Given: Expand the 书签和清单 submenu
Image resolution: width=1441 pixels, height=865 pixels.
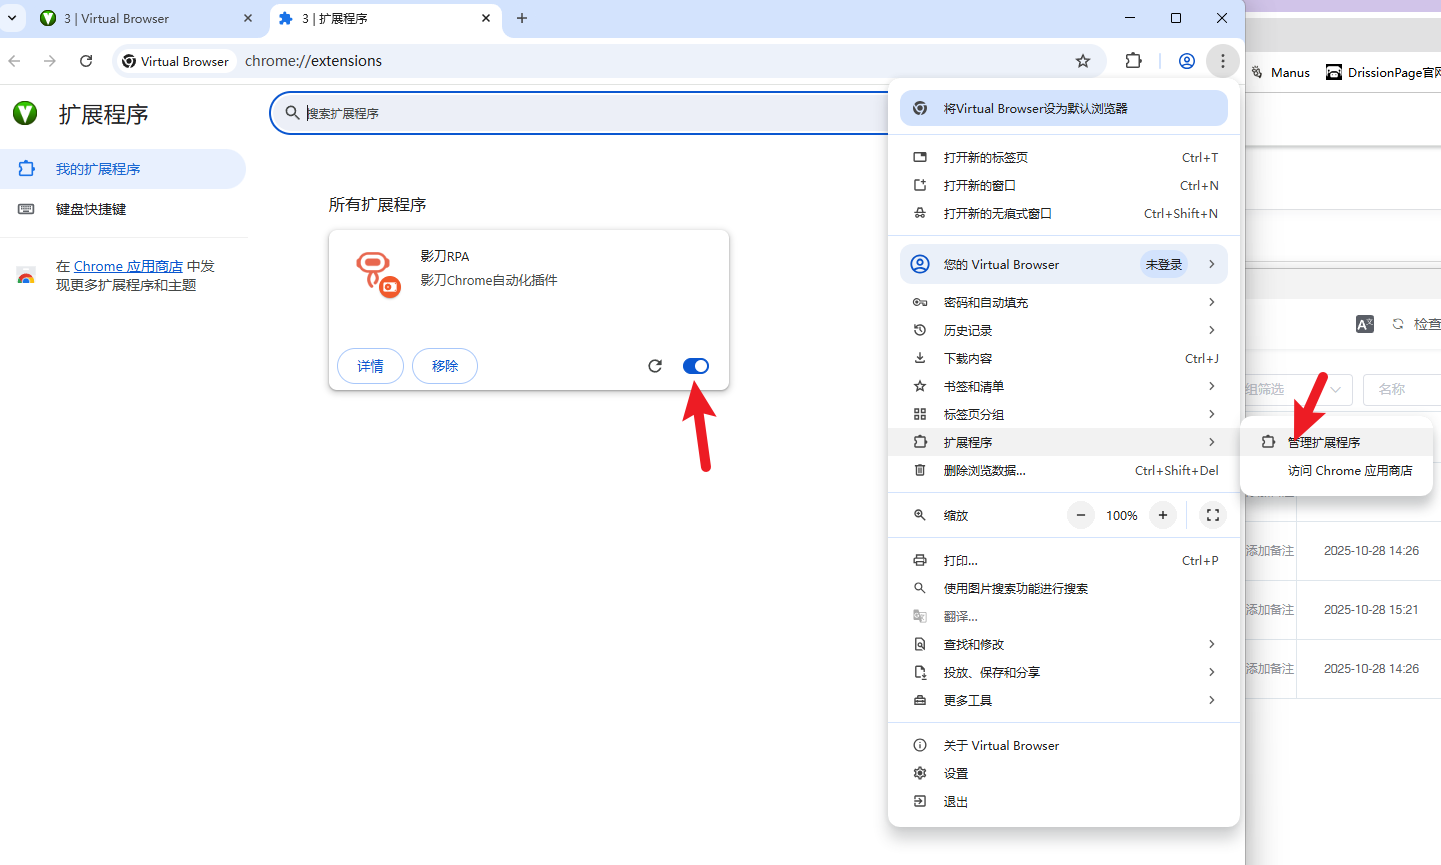Looking at the screenshot, I should [x=1064, y=386].
